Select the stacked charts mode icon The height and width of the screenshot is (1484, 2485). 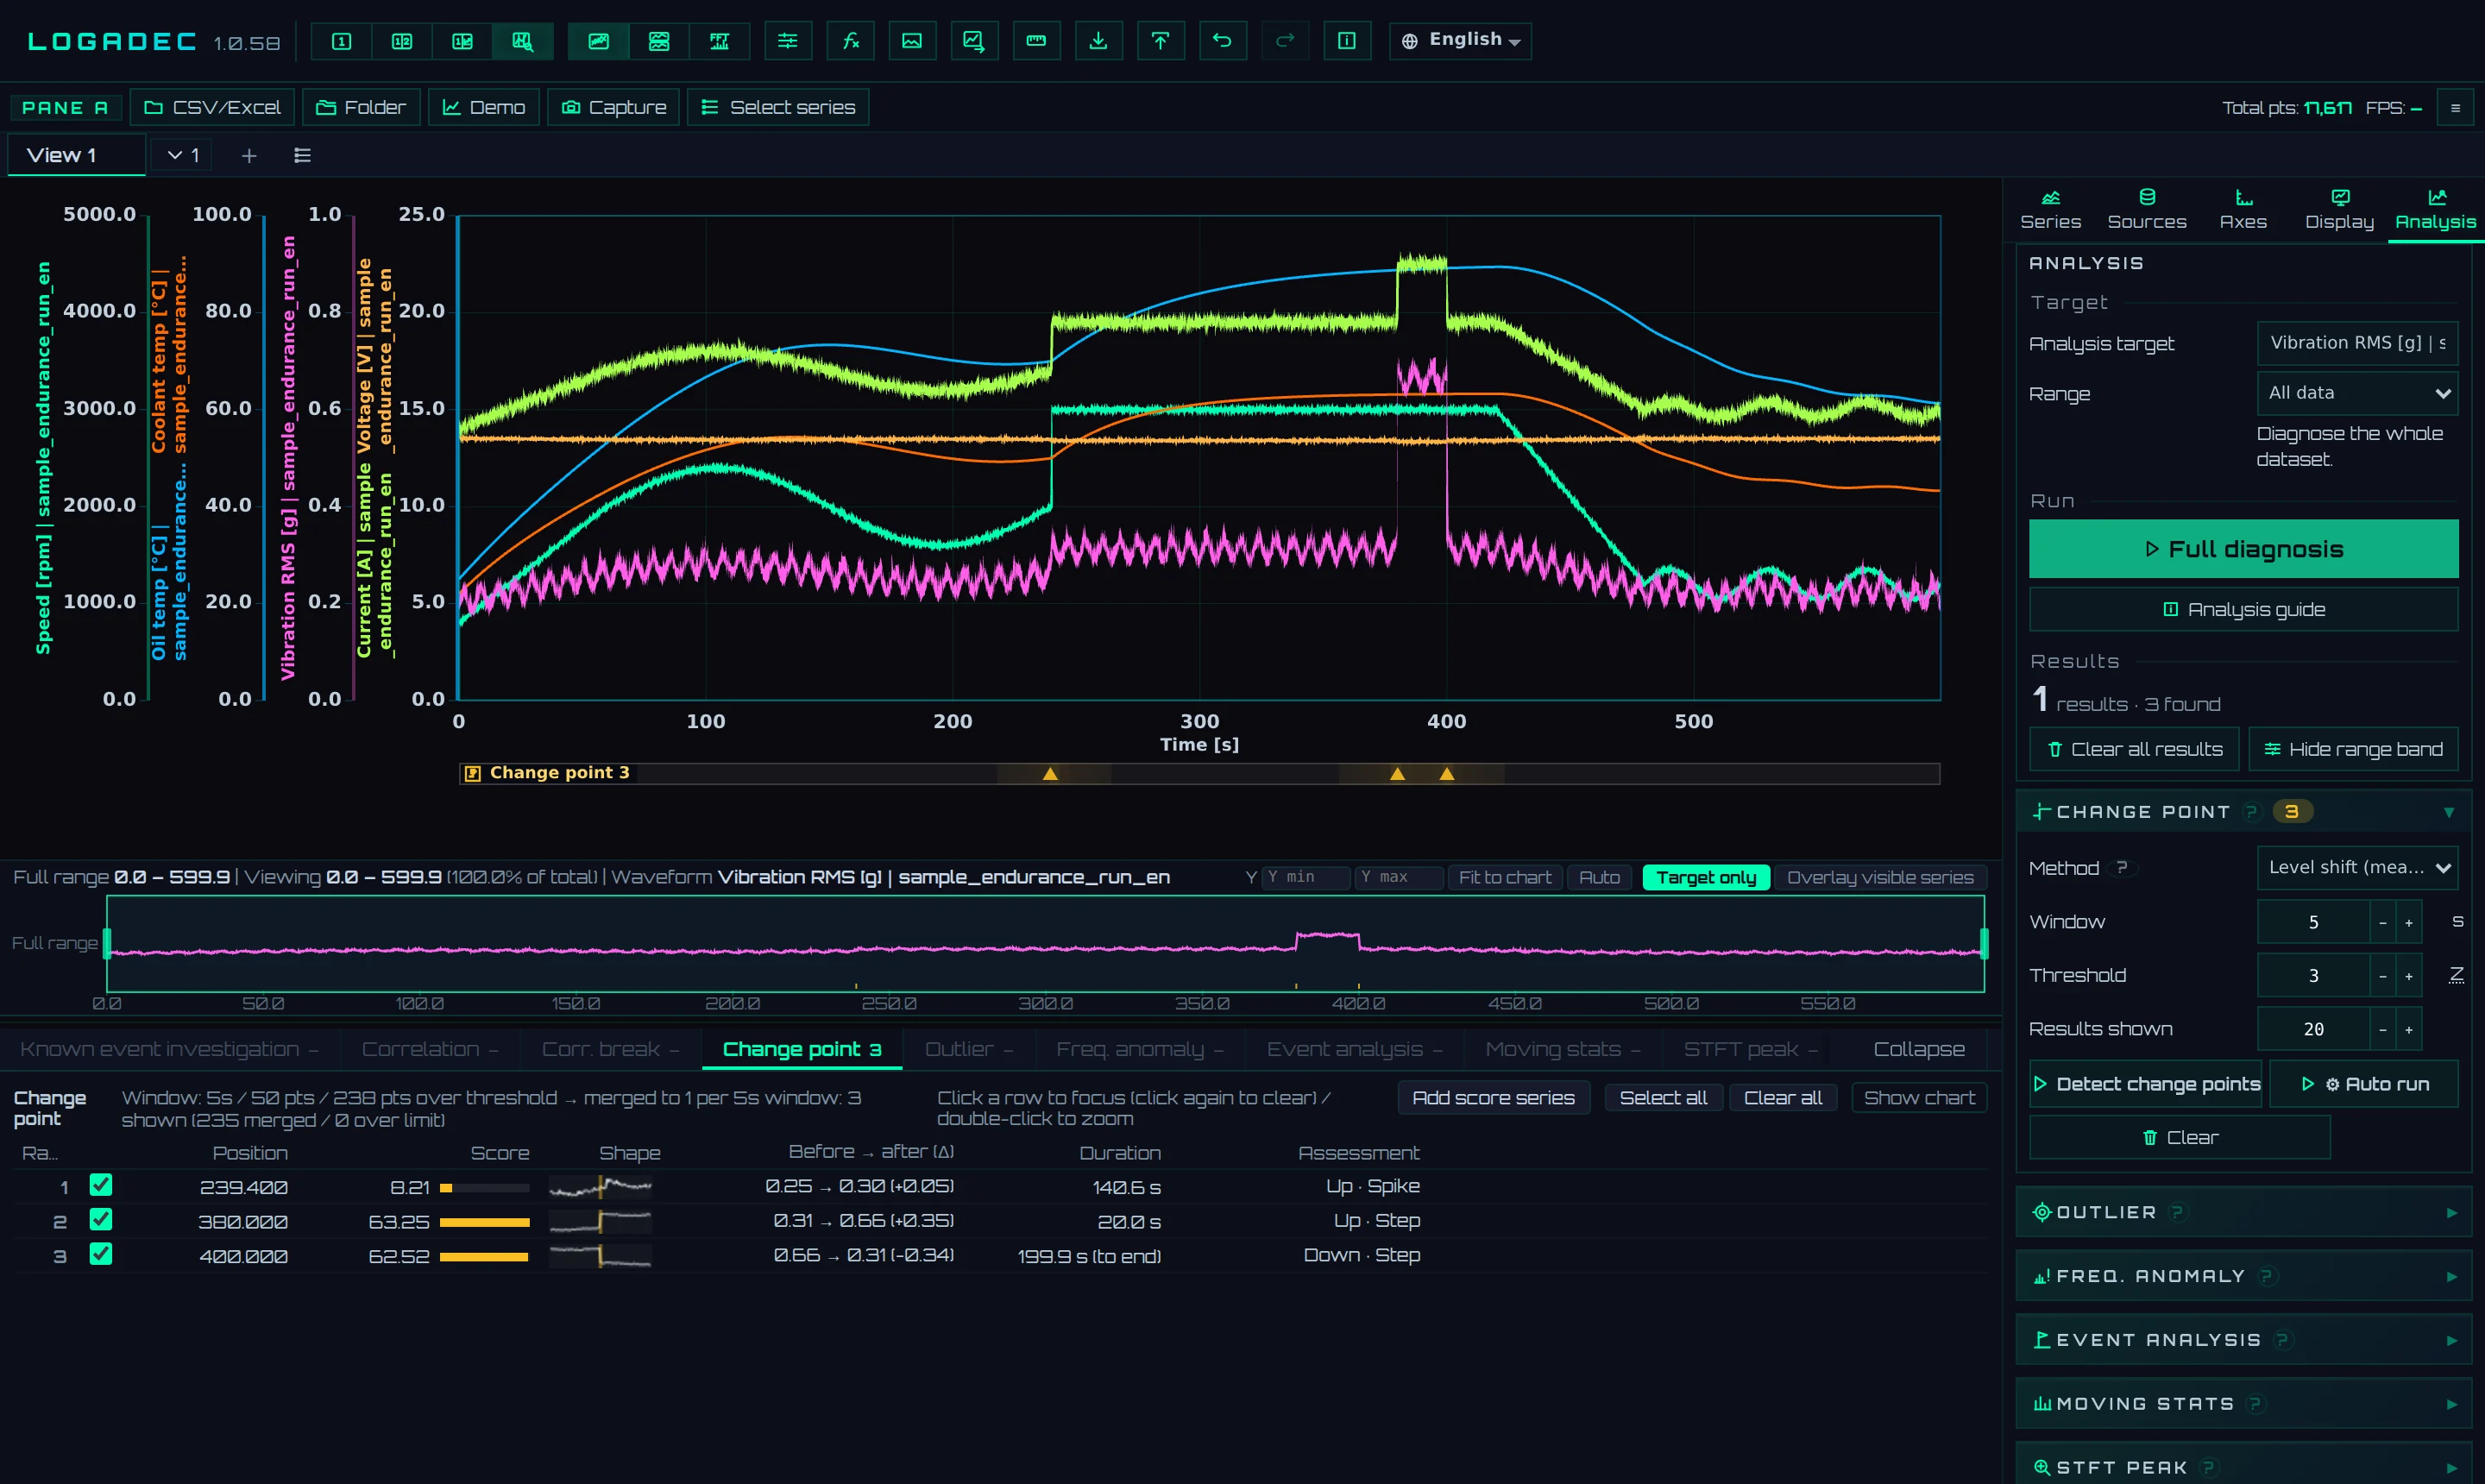(659, 41)
